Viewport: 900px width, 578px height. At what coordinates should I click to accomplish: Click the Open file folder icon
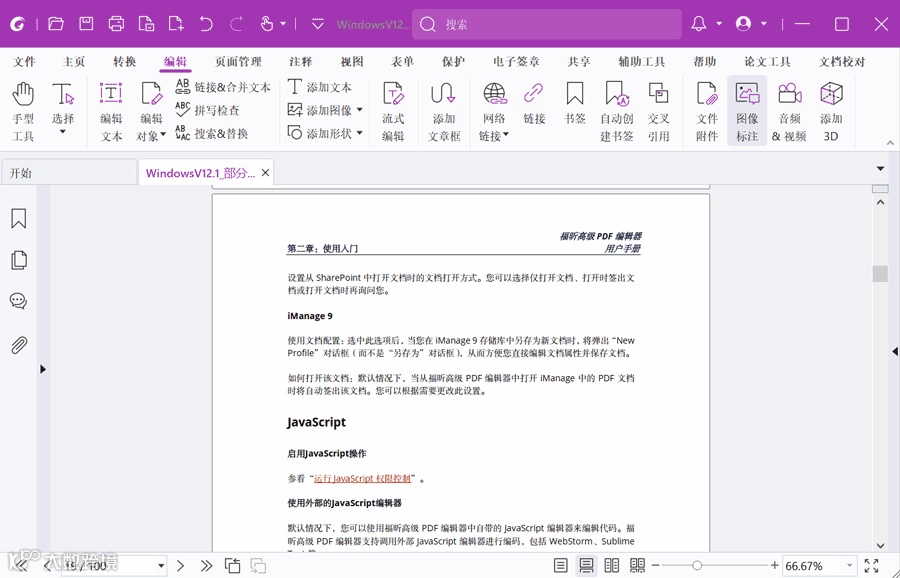(56, 24)
